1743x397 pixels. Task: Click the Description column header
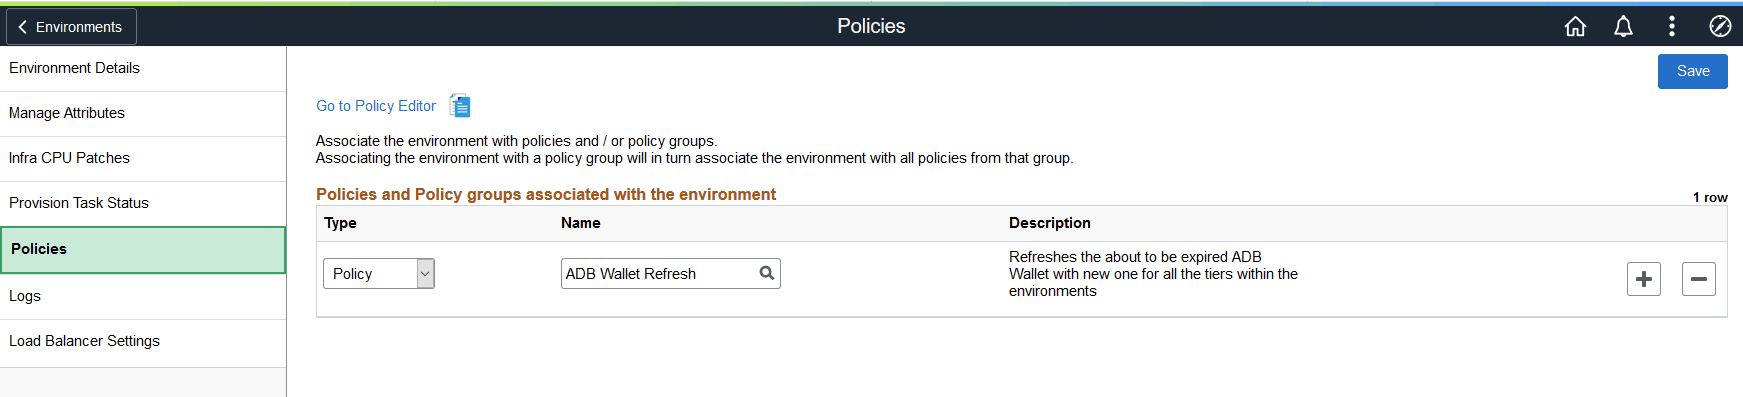(1049, 223)
